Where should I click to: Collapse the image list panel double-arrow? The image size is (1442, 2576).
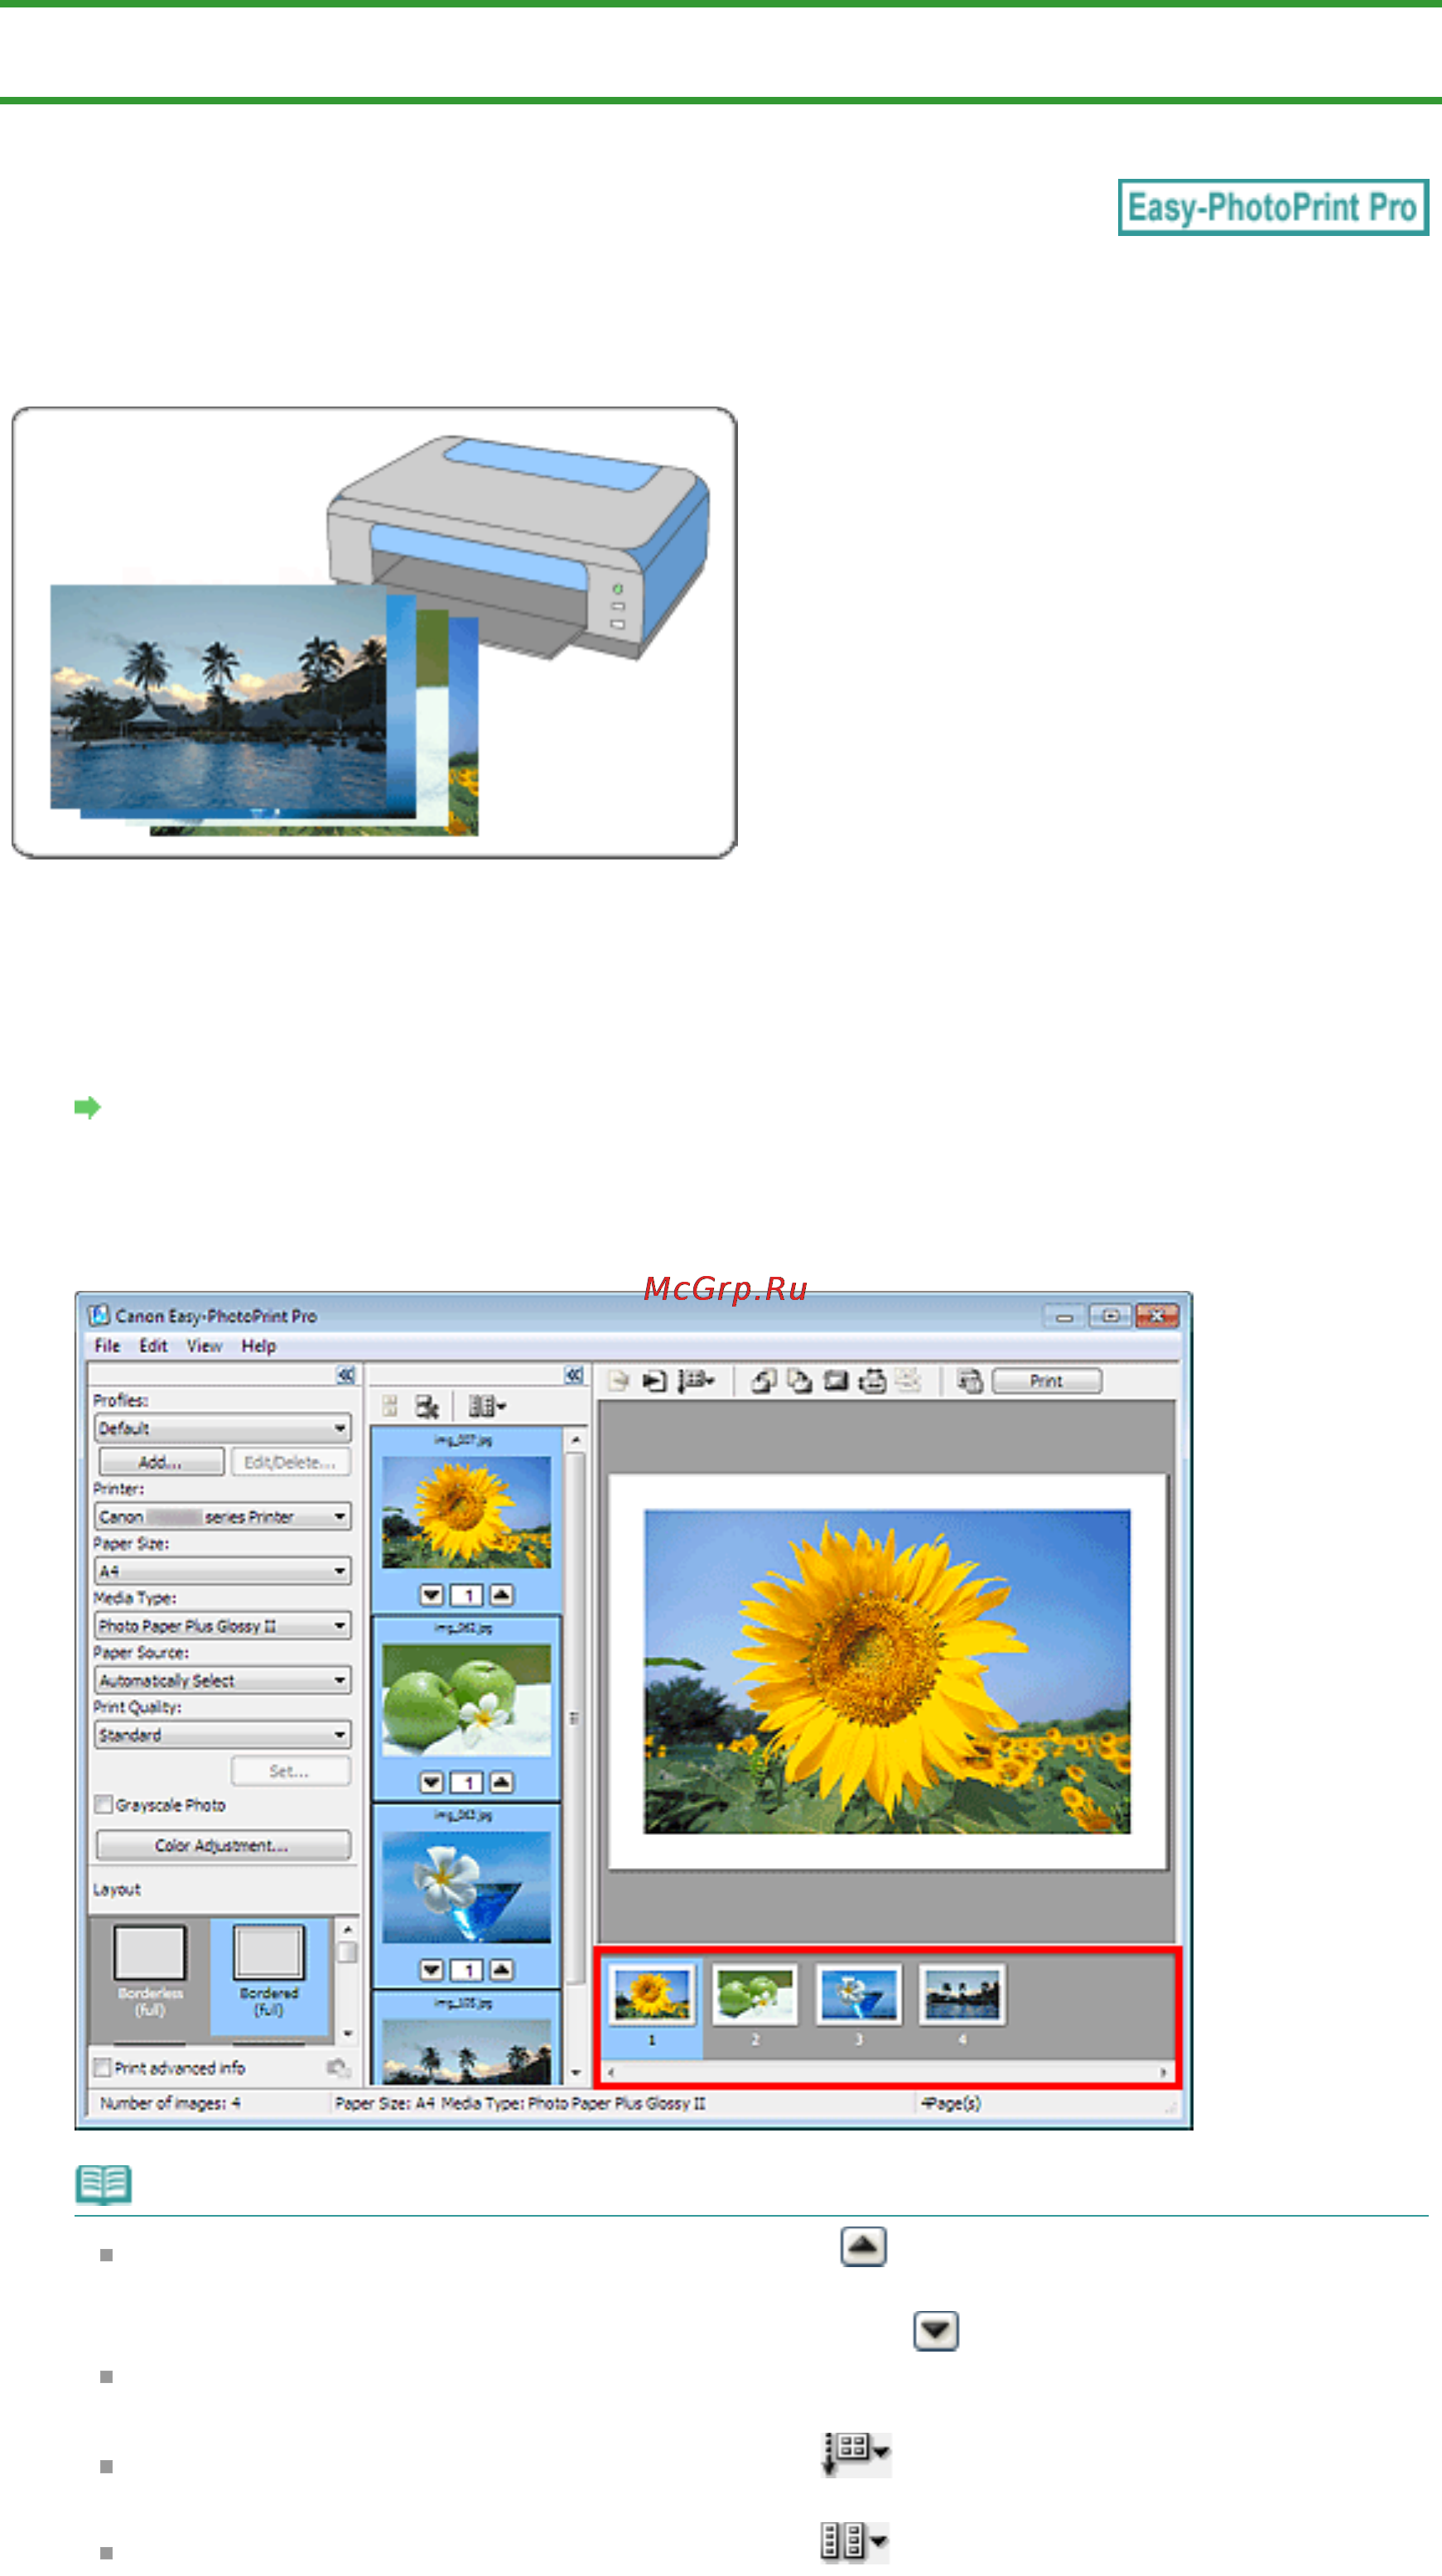574,1375
